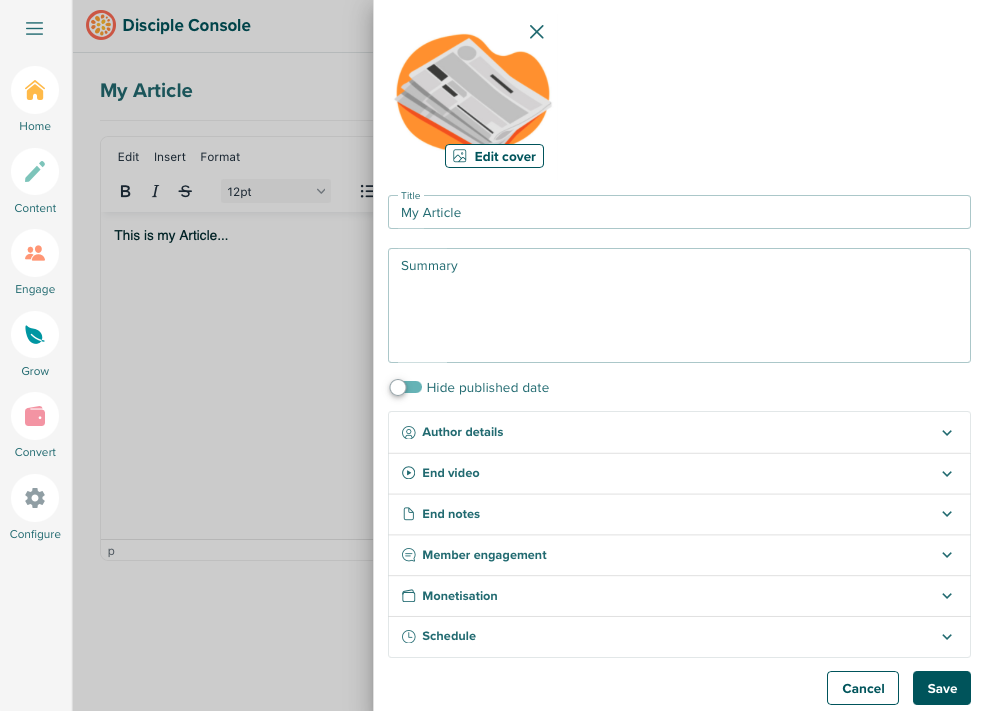Viewport: 981px width, 711px height.
Task: Open the hamburger menu icon
Action: coord(35,29)
